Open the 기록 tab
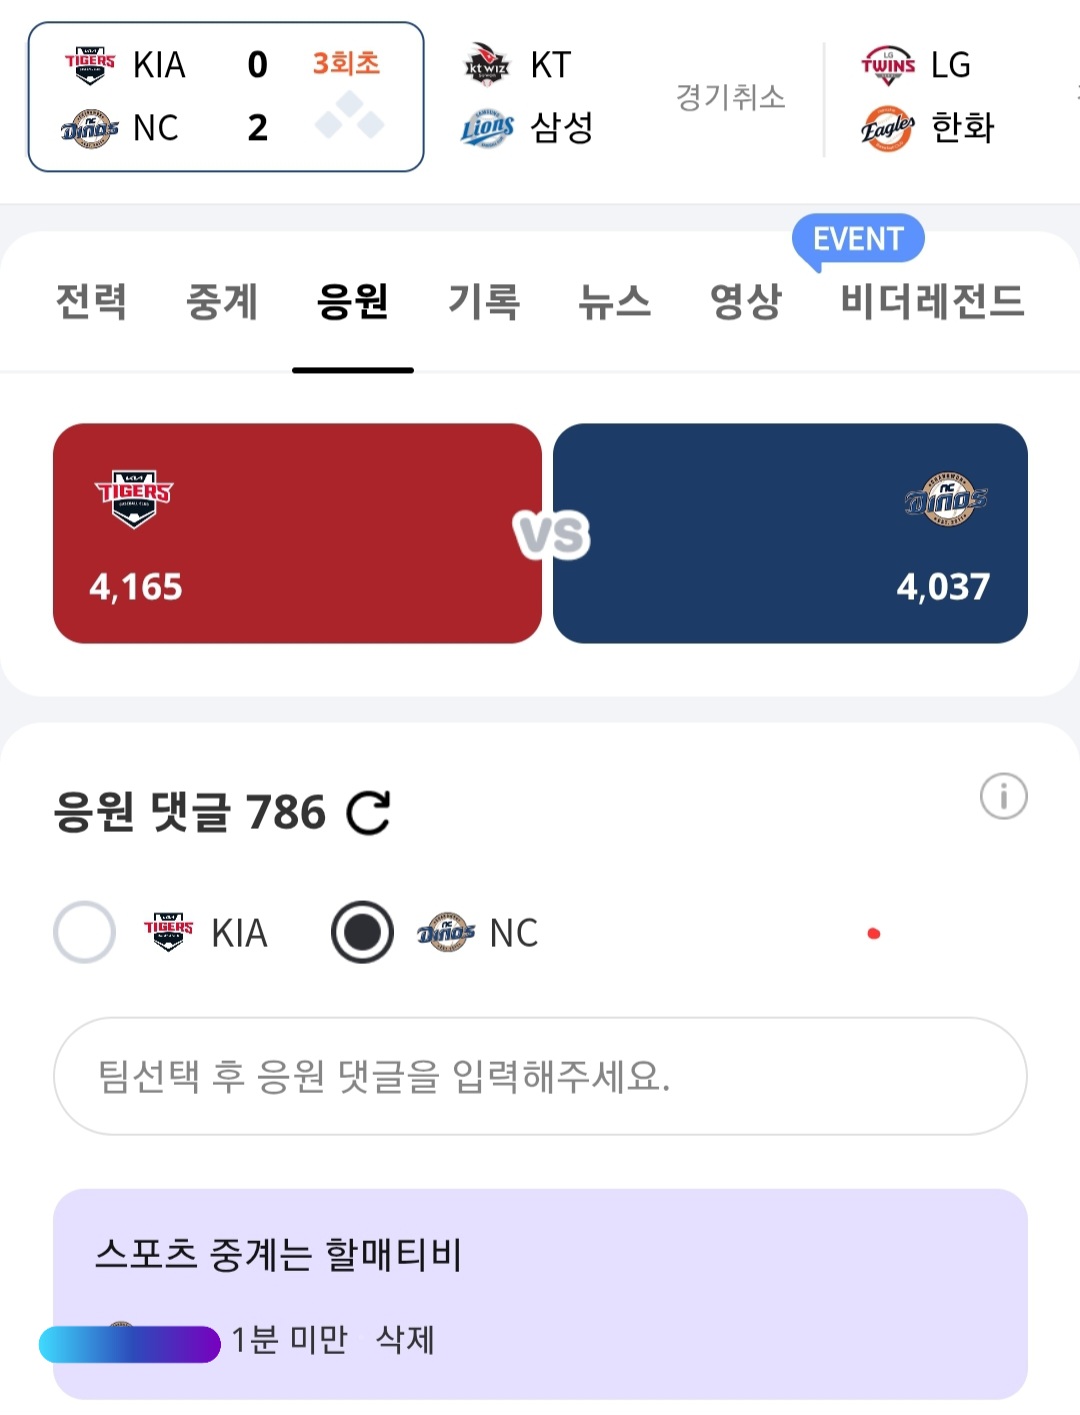 [484, 302]
